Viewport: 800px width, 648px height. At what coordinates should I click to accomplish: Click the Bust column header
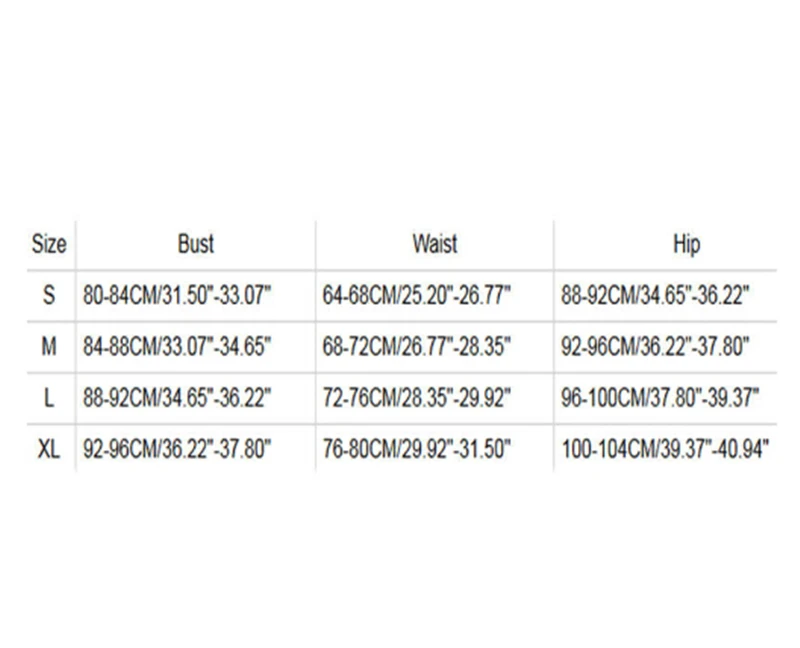196,244
